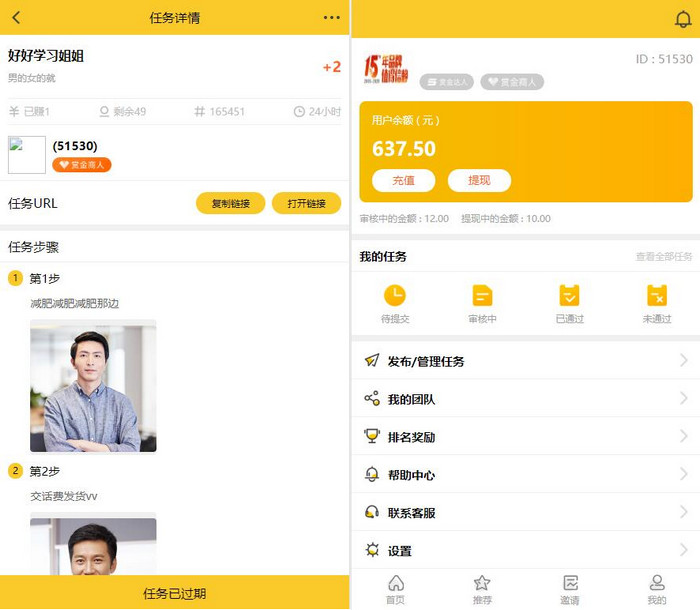Click the 任务URL label

coord(33,204)
